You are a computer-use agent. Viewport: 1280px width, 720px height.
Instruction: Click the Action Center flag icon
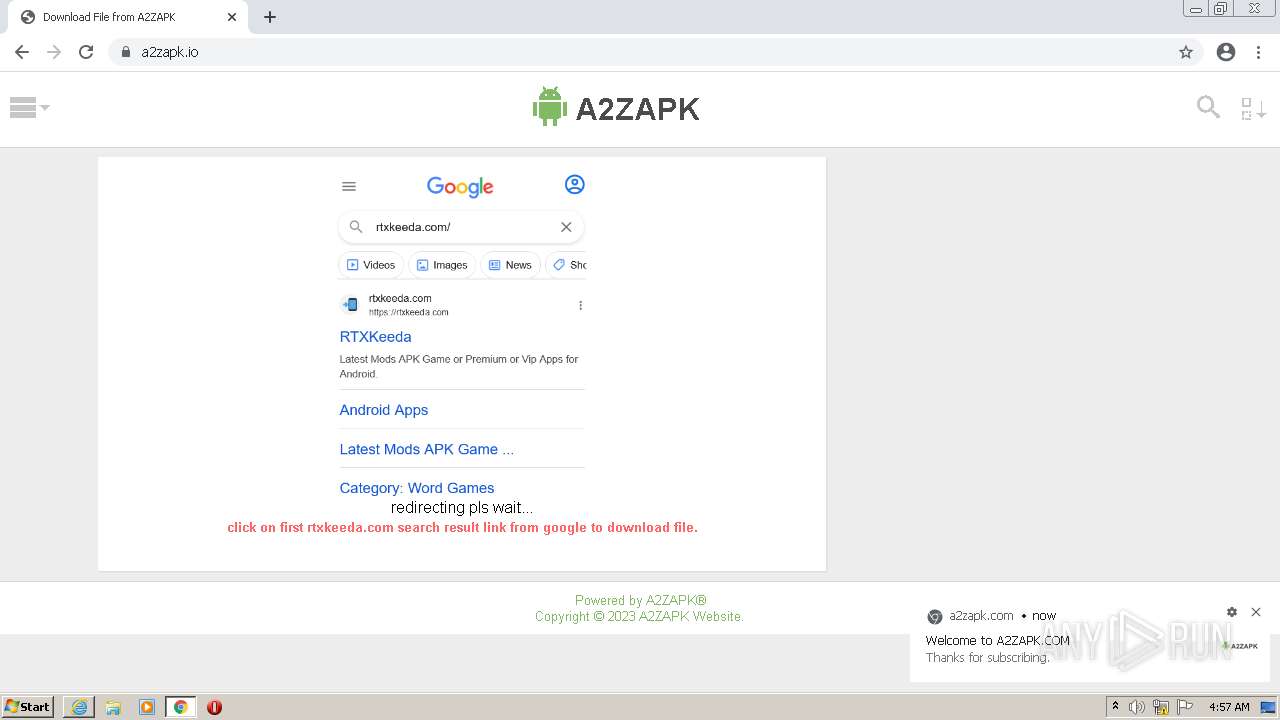pyautogui.click(x=1186, y=707)
